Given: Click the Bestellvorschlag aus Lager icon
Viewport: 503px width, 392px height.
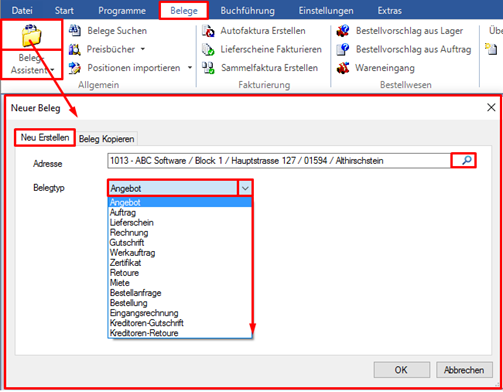Looking at the screenshot, I should [x=343, y=31].
